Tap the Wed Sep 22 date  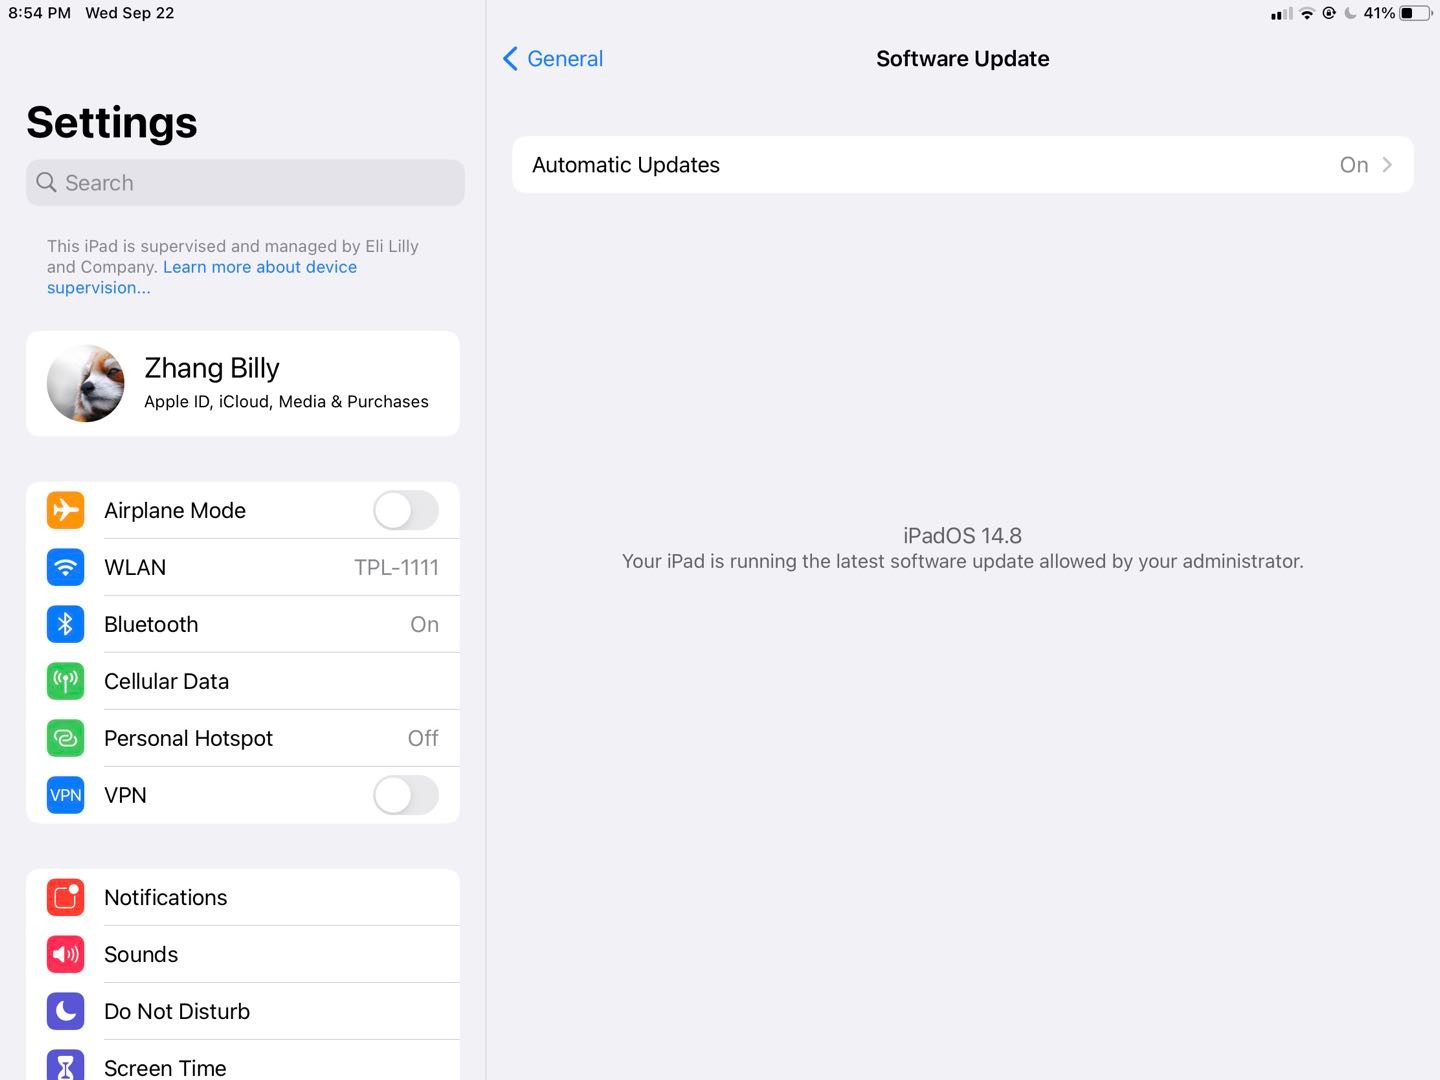click(x=130, y=13)
